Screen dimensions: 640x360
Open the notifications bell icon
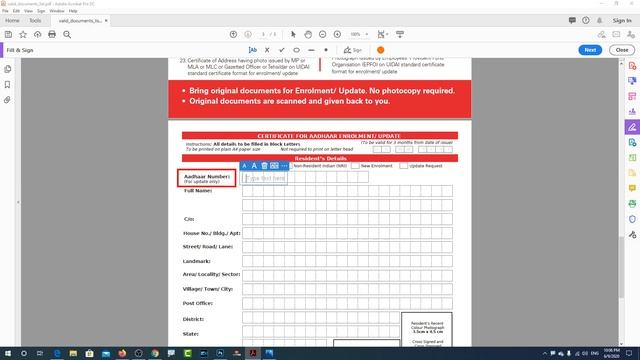tap(600, 20)
